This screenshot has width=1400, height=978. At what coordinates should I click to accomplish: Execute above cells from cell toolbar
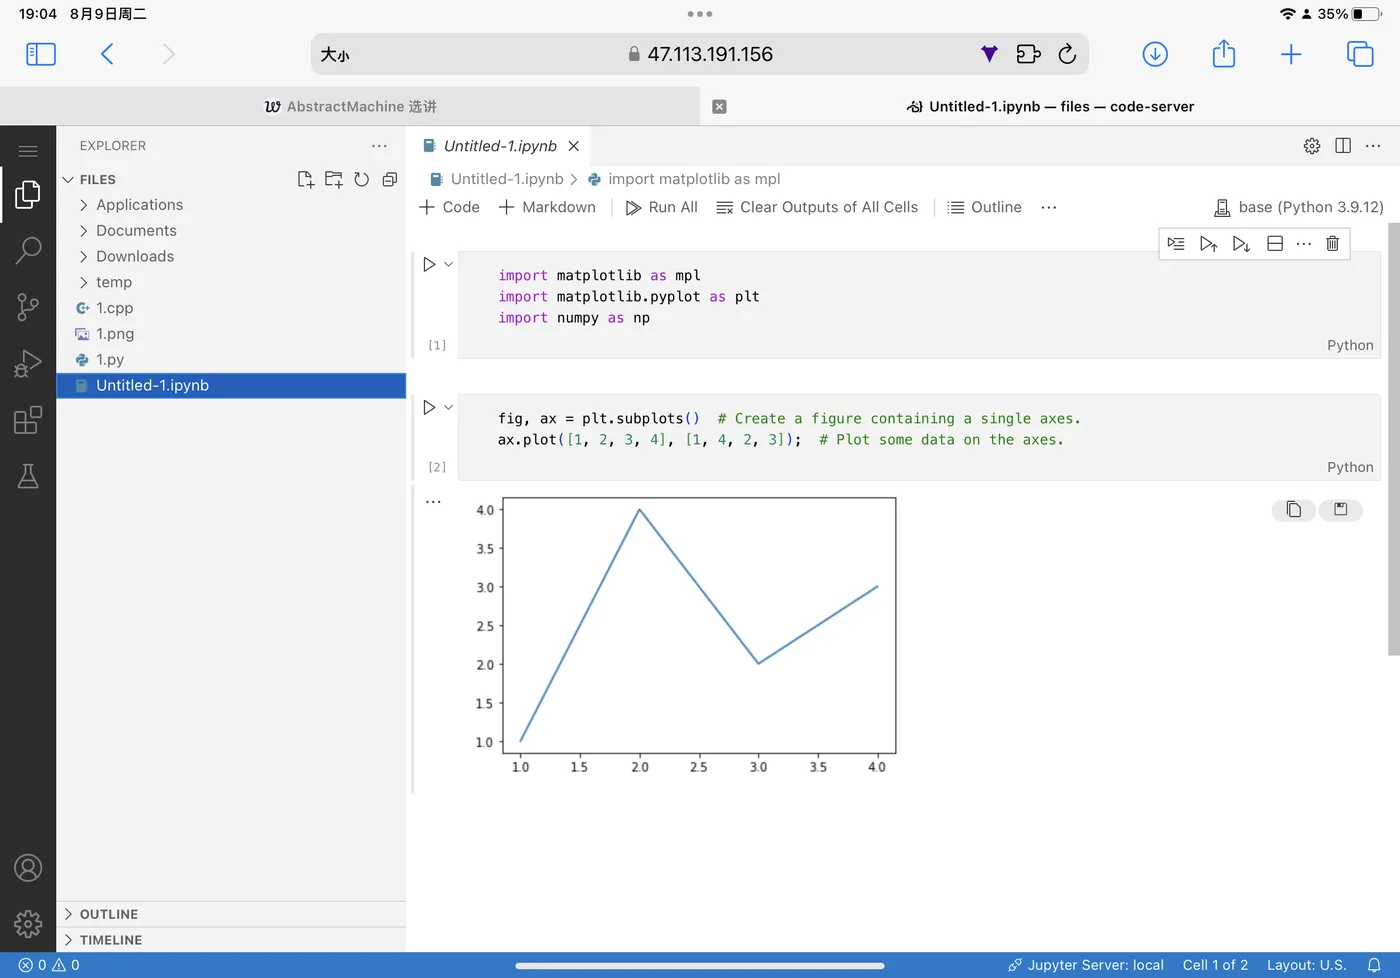(x=1208, y=244)
